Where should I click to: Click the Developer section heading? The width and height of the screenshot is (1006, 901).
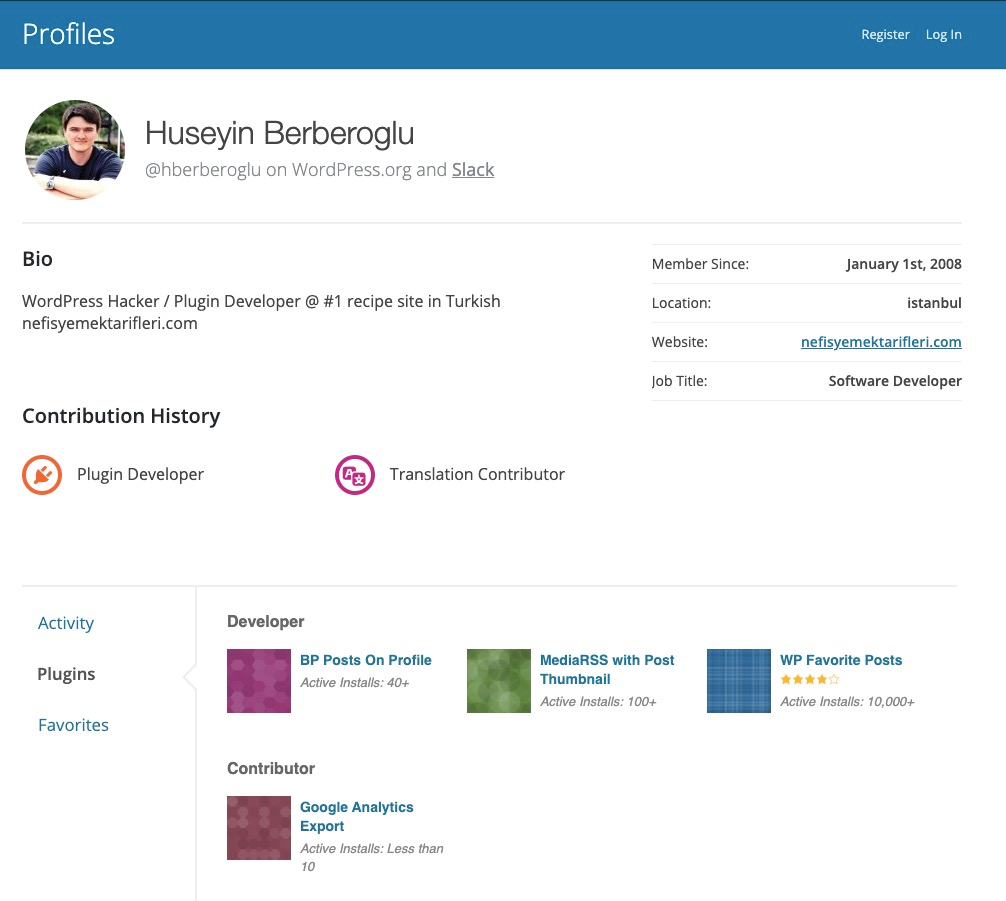coord(266,622)
